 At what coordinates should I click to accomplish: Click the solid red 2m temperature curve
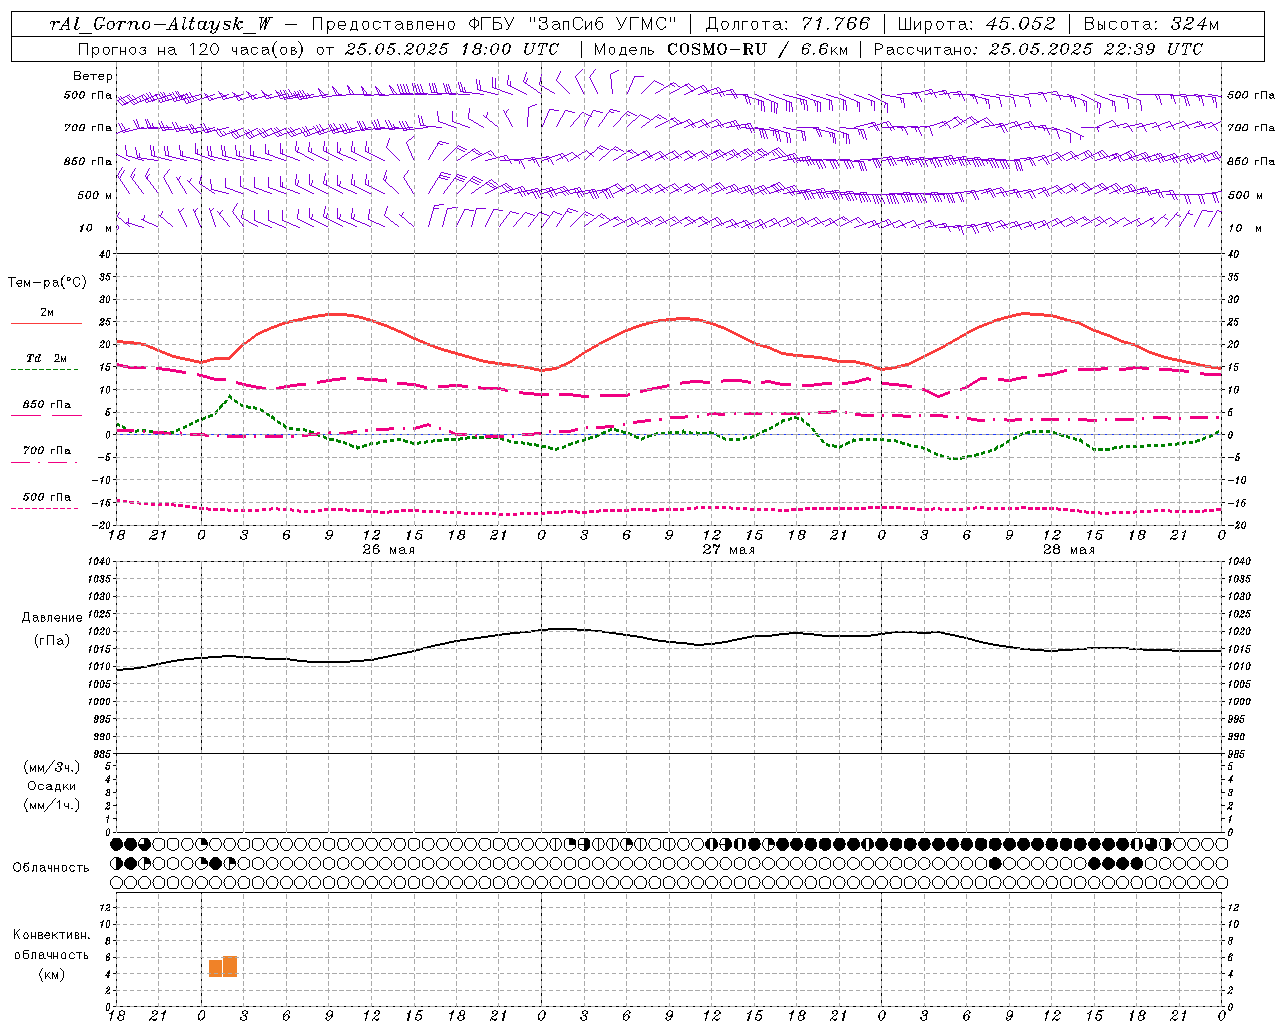click(x=670, y=319)
